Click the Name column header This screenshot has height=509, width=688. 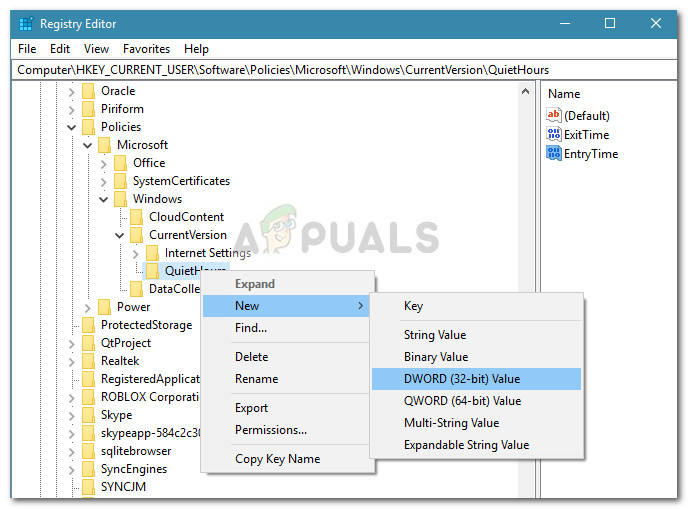(x=564, y=94)
